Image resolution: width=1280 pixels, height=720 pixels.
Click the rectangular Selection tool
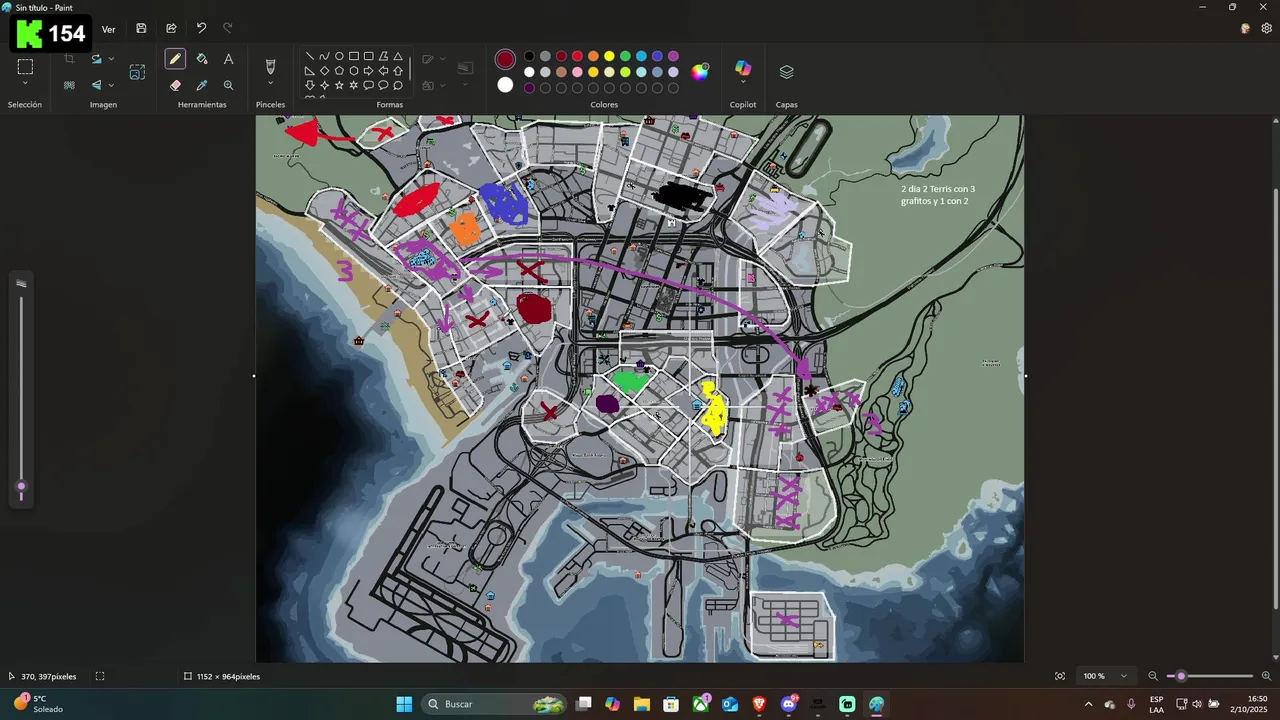pyautogui.click(x=25, y=67)
